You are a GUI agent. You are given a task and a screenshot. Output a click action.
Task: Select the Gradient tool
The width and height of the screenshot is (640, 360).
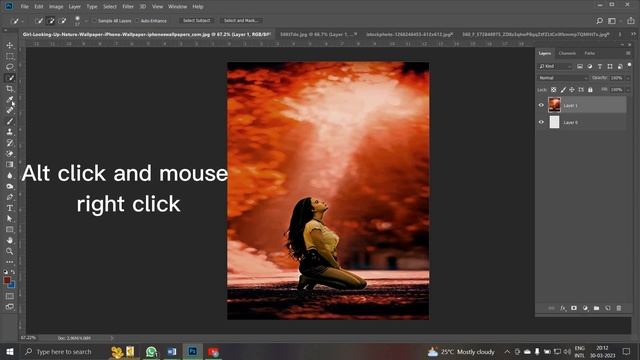click(9, 164)
